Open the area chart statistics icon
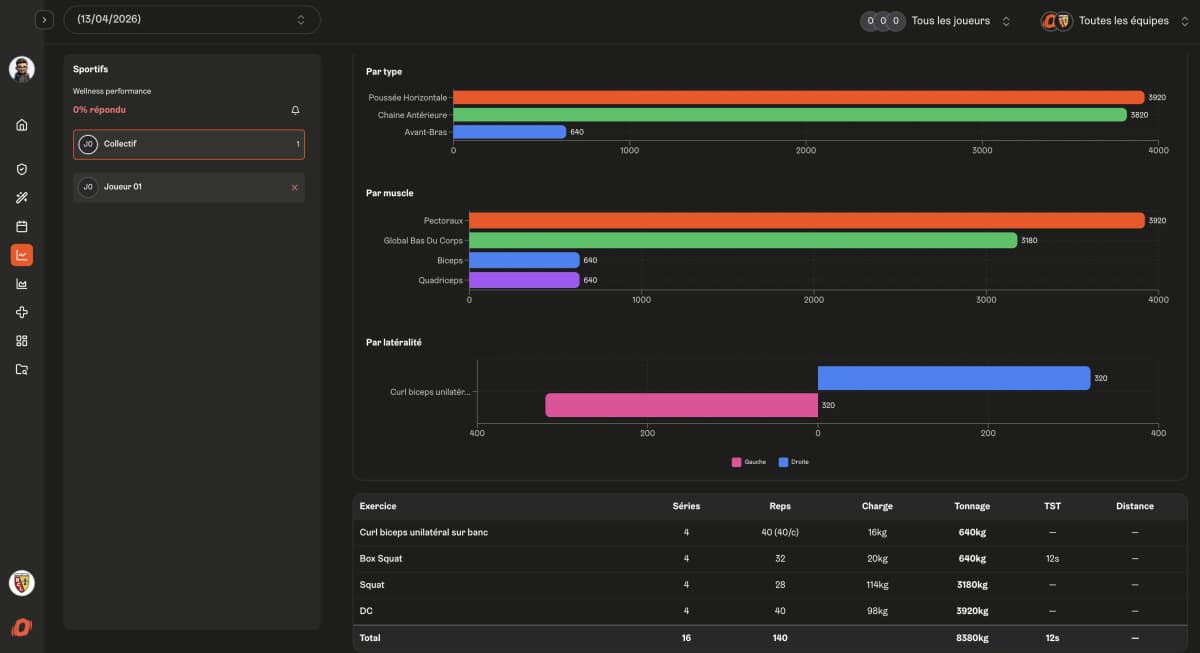1200x653 pixels. (x=20, y=283)
